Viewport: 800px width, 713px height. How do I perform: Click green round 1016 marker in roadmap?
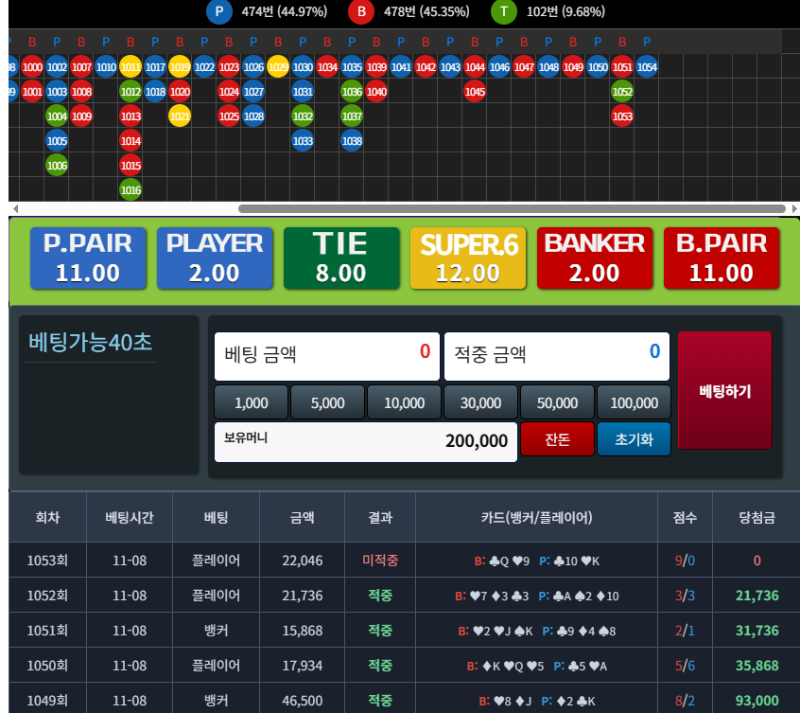tap(130, 189)
